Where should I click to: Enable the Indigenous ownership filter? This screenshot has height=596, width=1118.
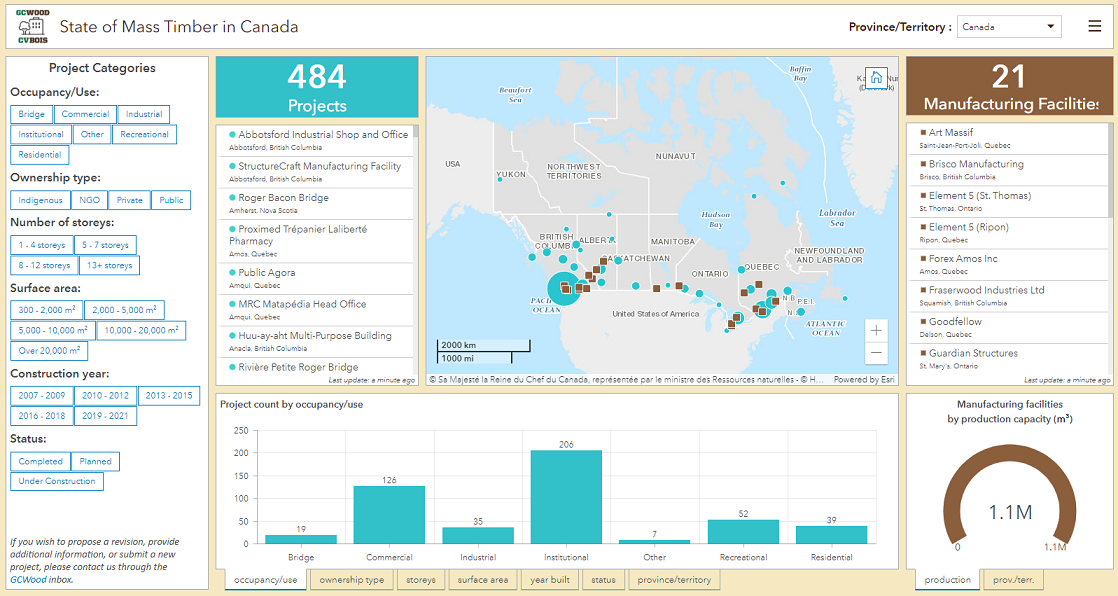39,200
